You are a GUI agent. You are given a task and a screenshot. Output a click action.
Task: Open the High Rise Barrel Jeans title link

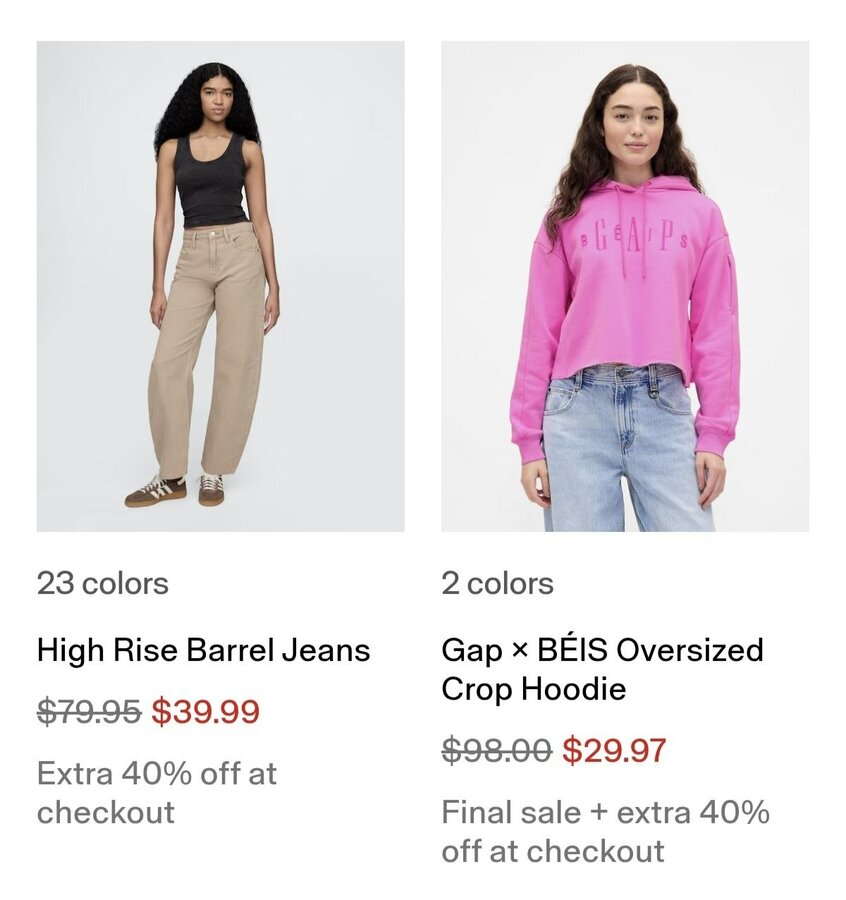coord(203,650)
